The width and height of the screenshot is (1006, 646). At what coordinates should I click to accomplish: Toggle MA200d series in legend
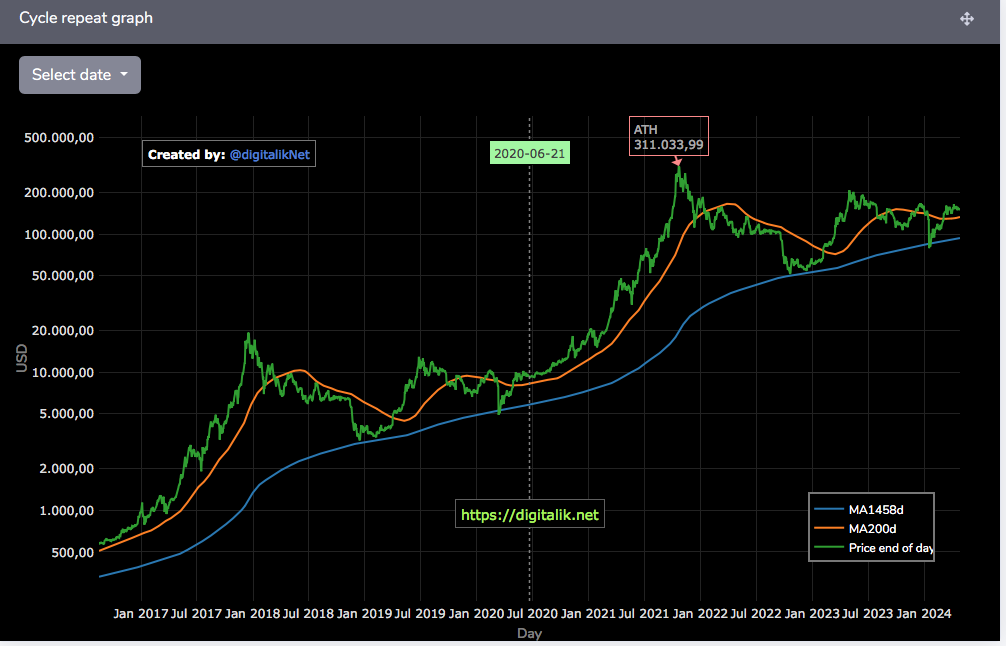coord(872,529)
